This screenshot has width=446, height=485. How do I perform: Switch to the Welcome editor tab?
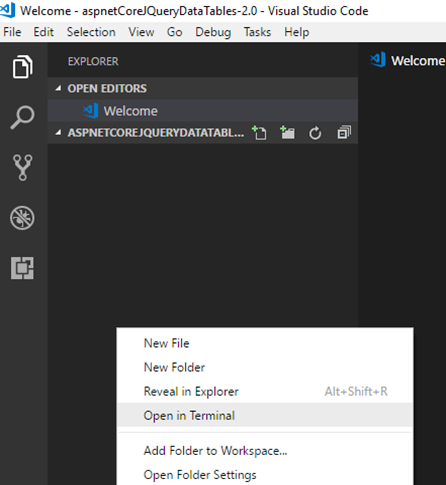pos(407,61)
